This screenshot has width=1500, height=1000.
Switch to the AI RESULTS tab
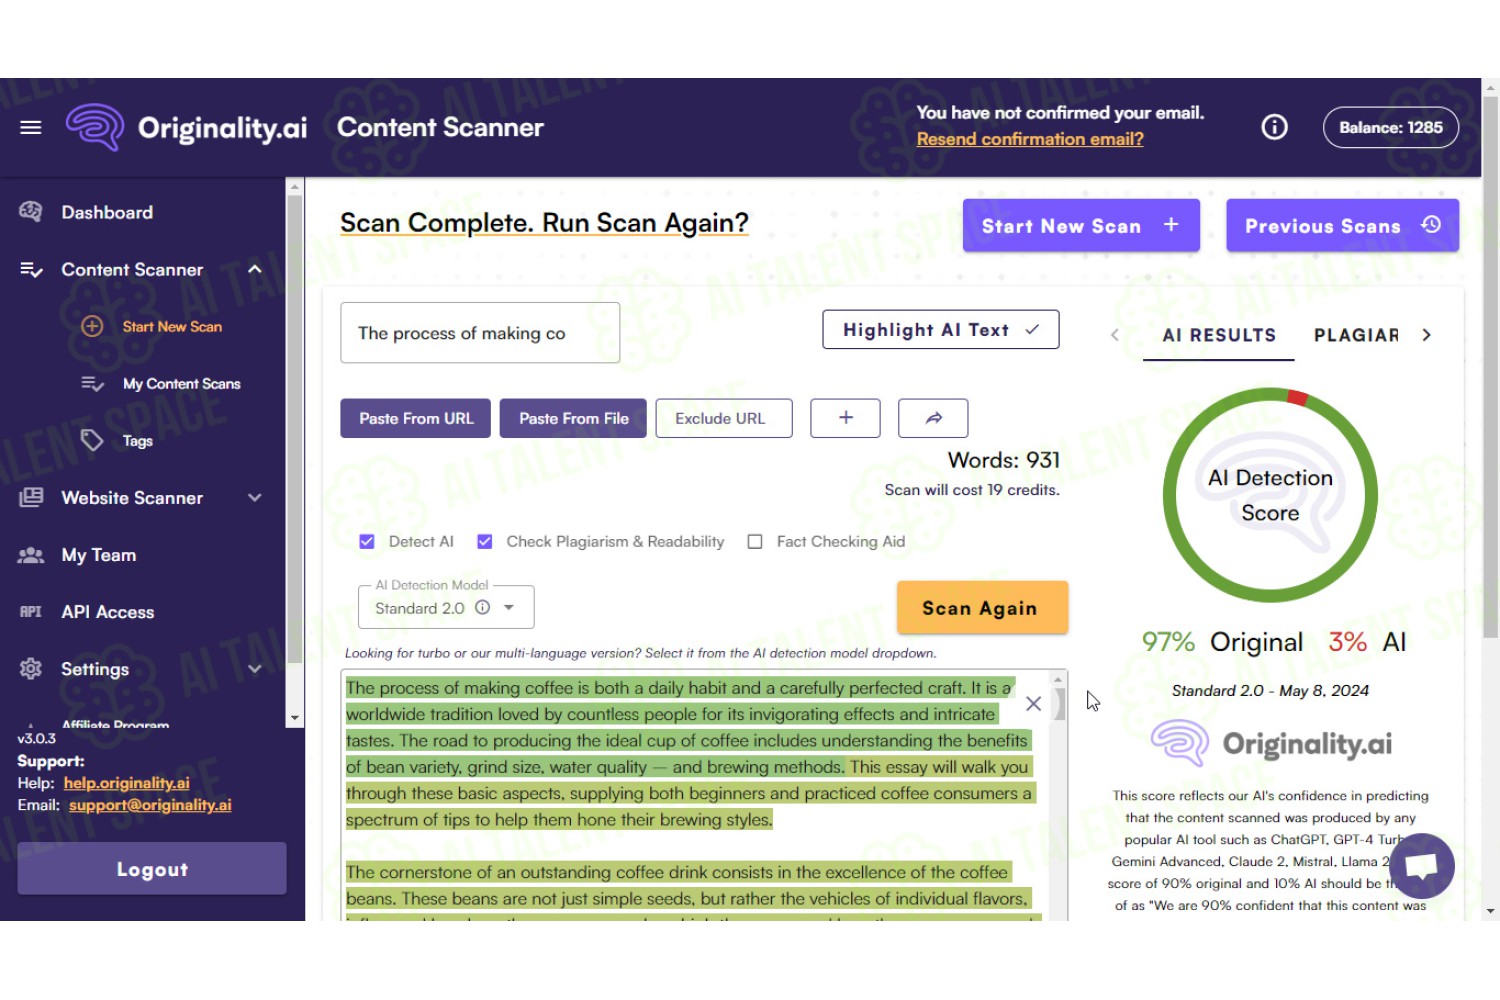click(x=1219, y=336)
